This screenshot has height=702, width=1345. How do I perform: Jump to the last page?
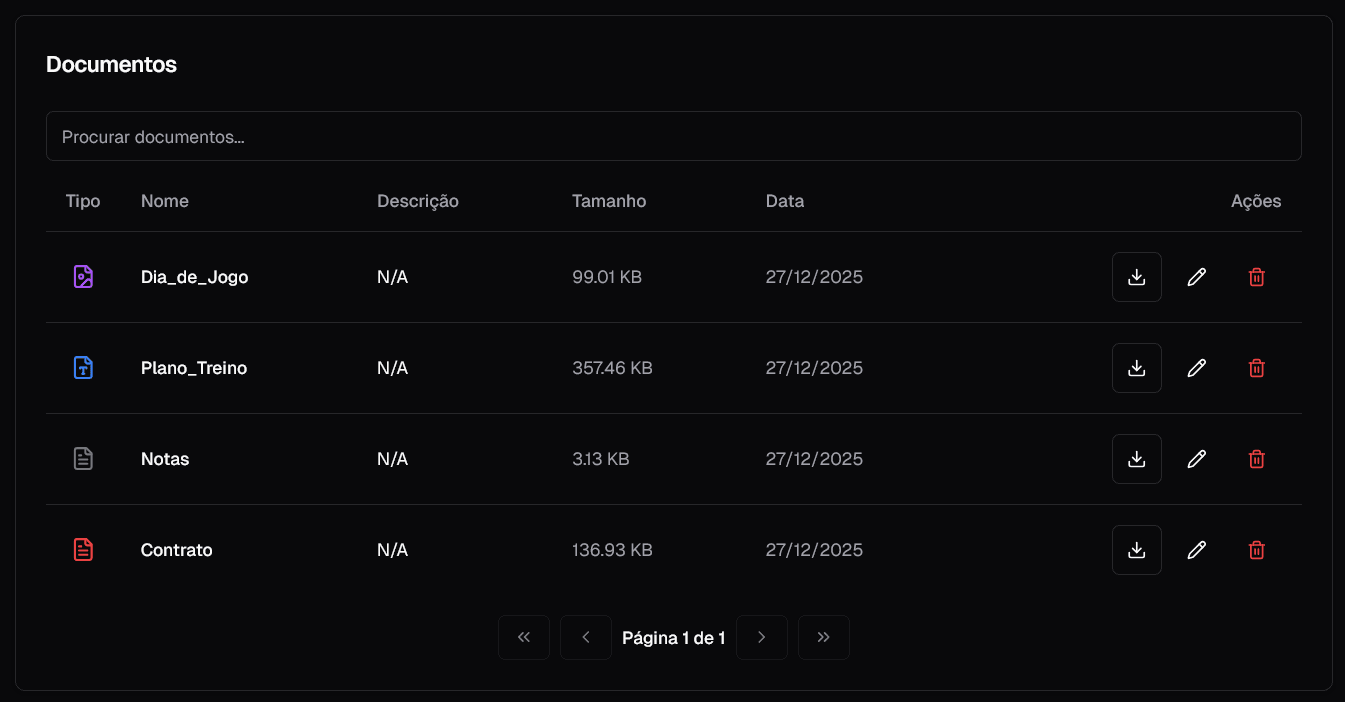coord(824,638)
